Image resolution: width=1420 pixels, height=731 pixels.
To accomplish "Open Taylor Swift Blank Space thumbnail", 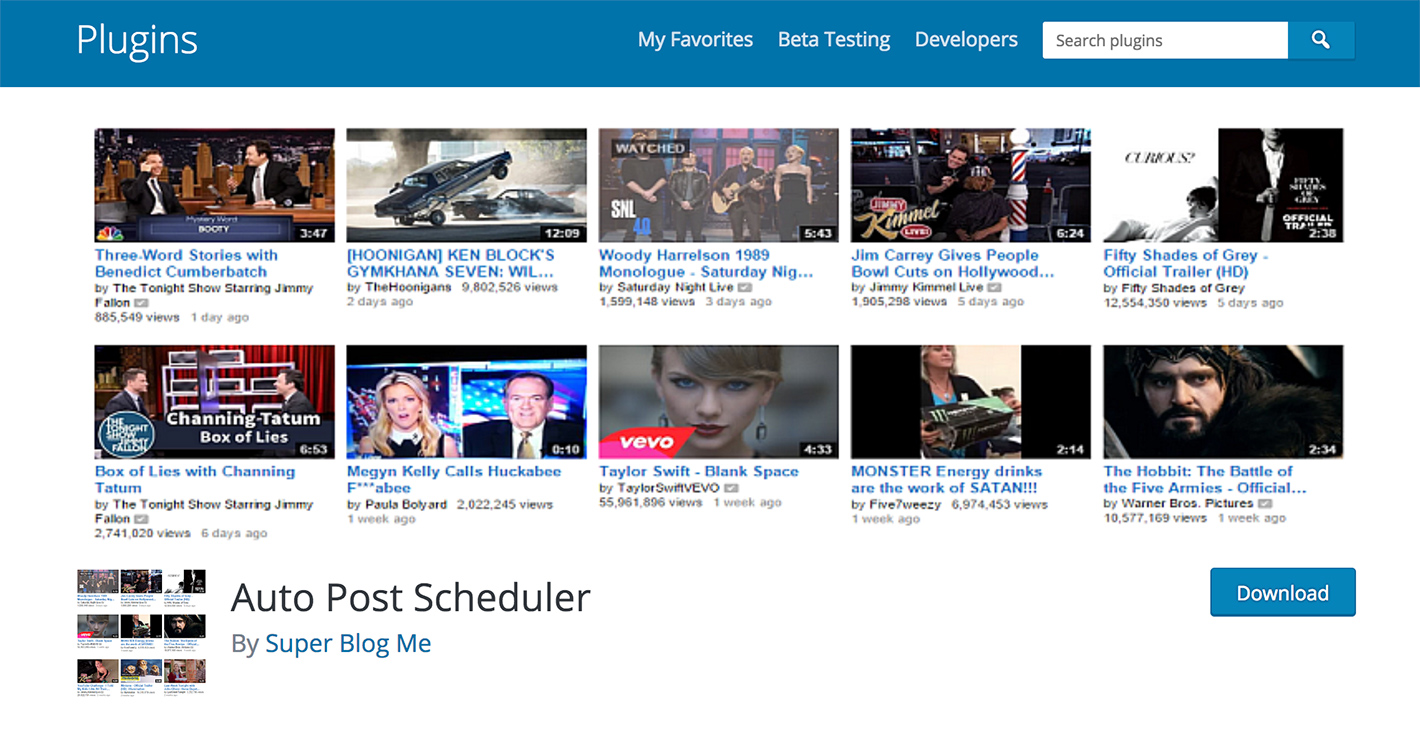I will [718, 402].
